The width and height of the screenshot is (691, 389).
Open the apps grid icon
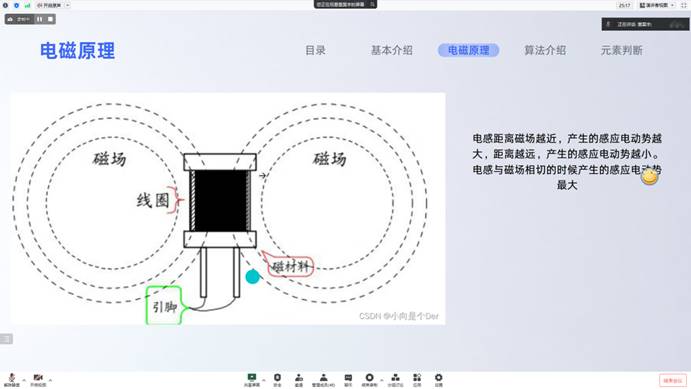(x=417, y=380)
